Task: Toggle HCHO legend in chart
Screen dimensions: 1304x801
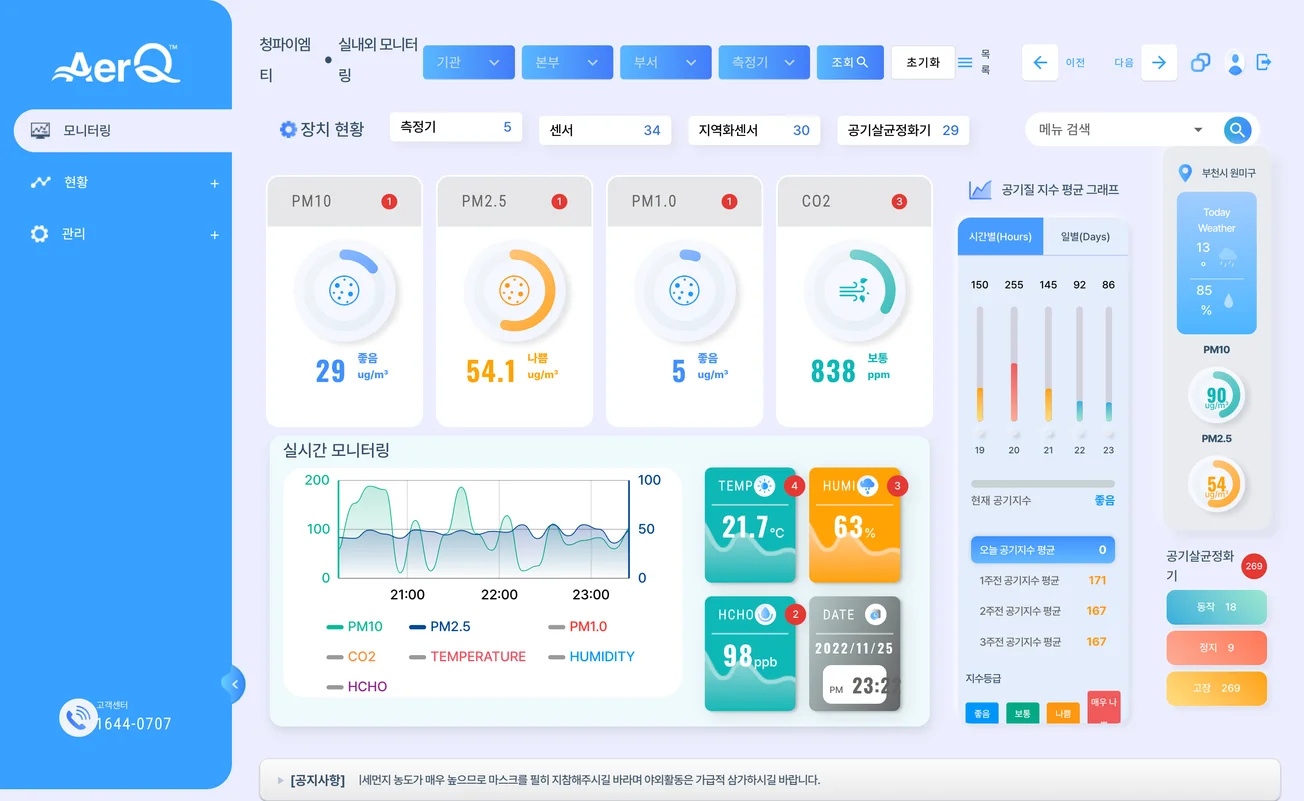Action: click(357, 687)
